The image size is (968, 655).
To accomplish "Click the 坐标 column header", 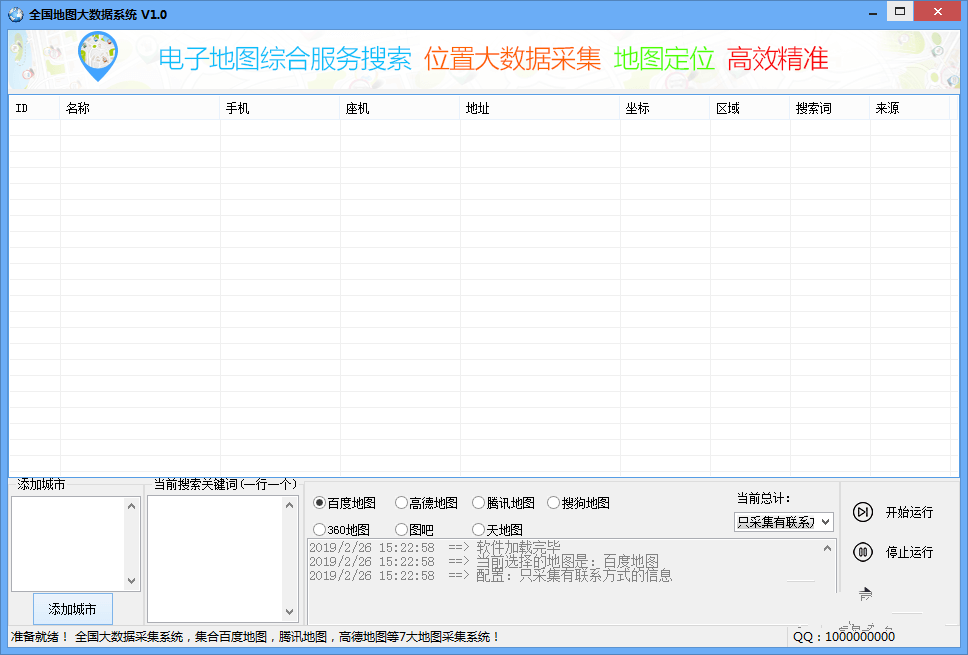I will 665,108.
